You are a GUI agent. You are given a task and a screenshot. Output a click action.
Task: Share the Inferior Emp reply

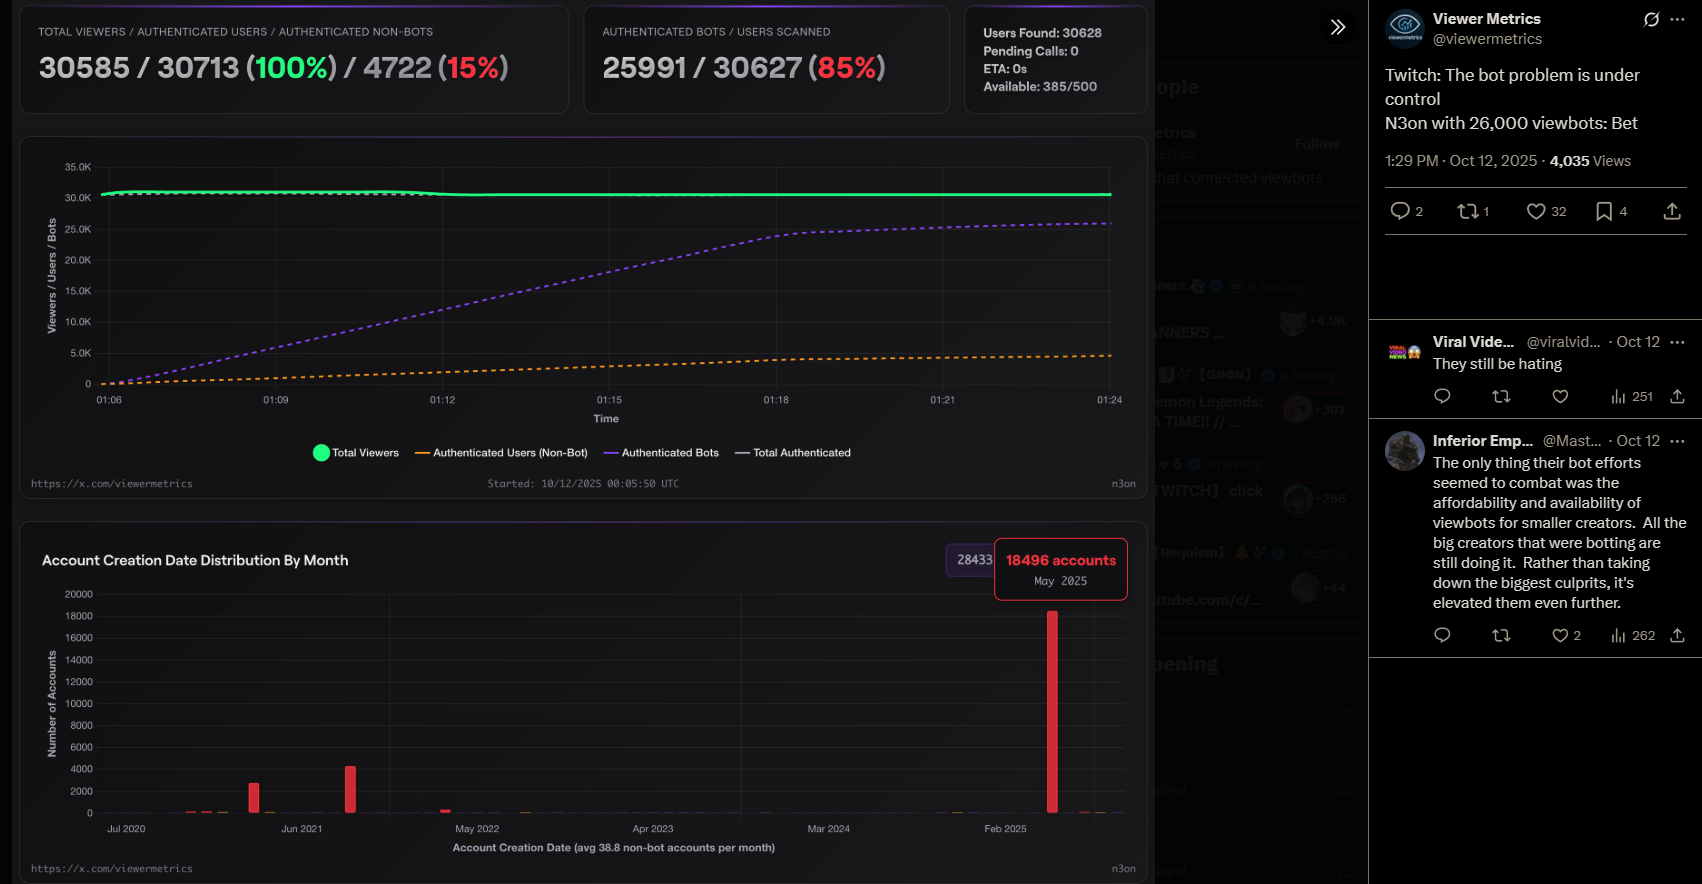tap(1678, 636)
